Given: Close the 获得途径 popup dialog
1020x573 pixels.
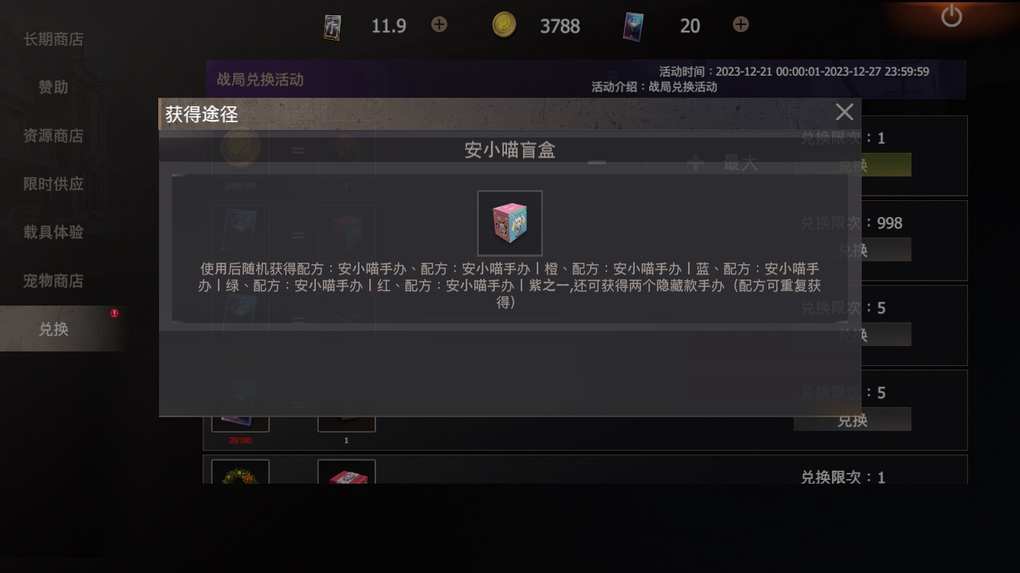Looking at the screenshot, I should pos(844,113).
